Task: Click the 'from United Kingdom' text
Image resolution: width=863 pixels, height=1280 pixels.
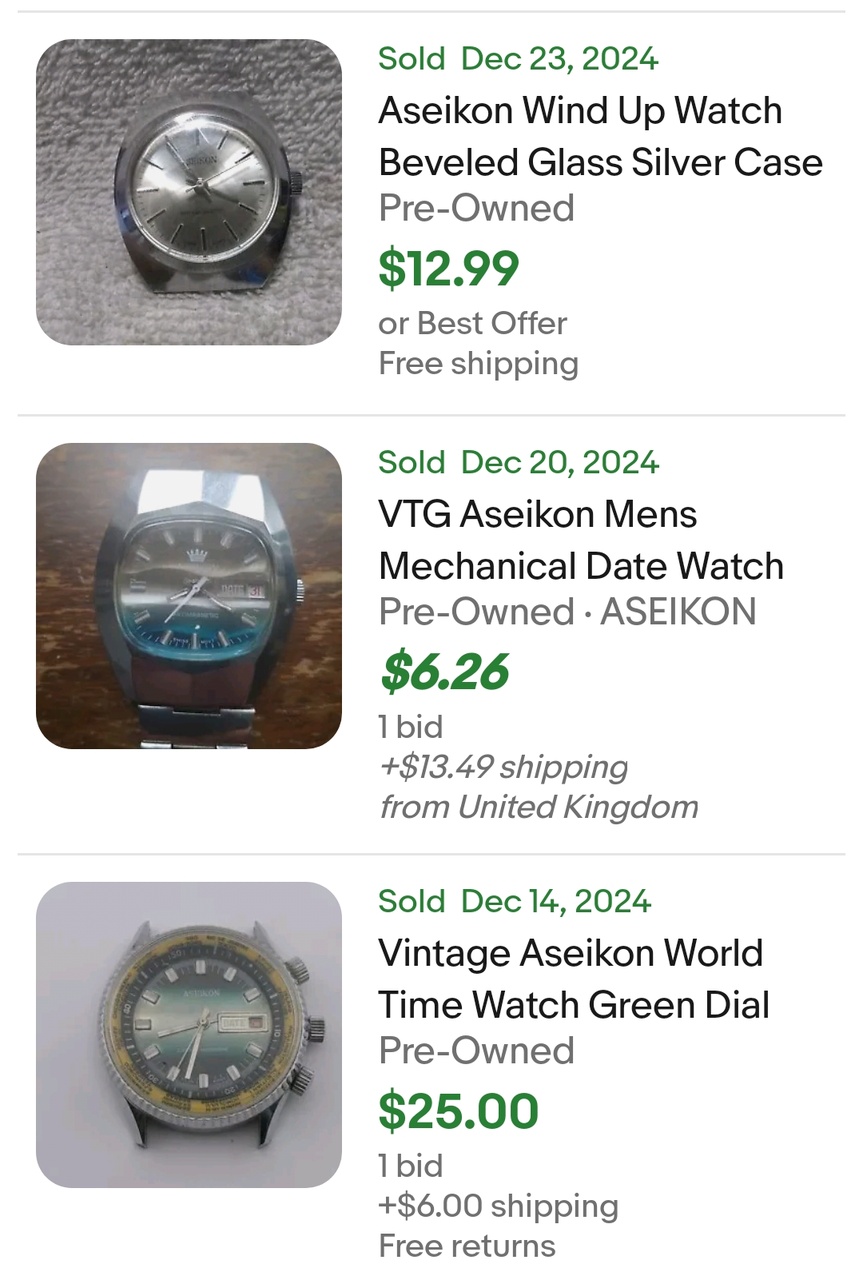Action: pos(538,807)
